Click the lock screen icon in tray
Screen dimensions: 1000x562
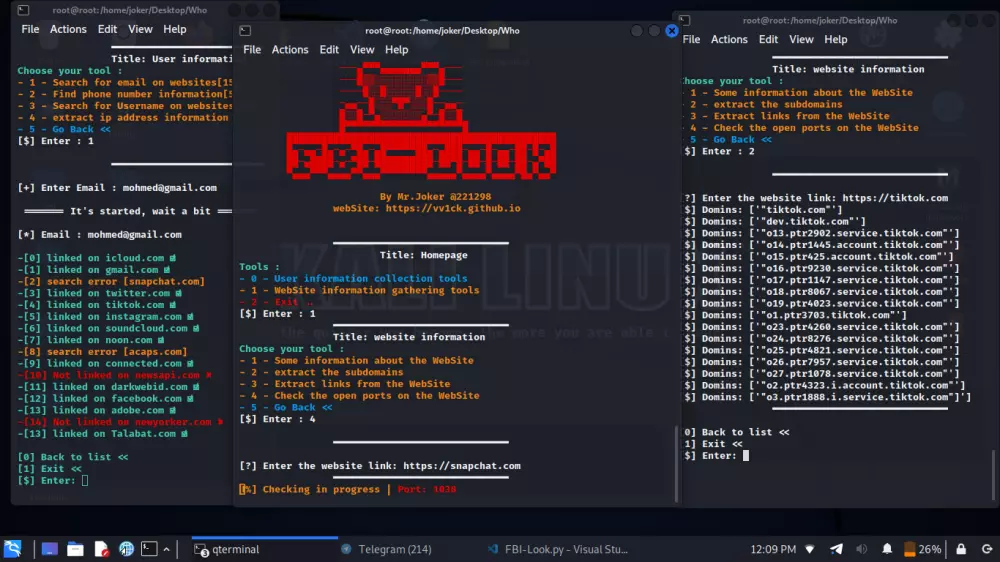tap(961, 549)
